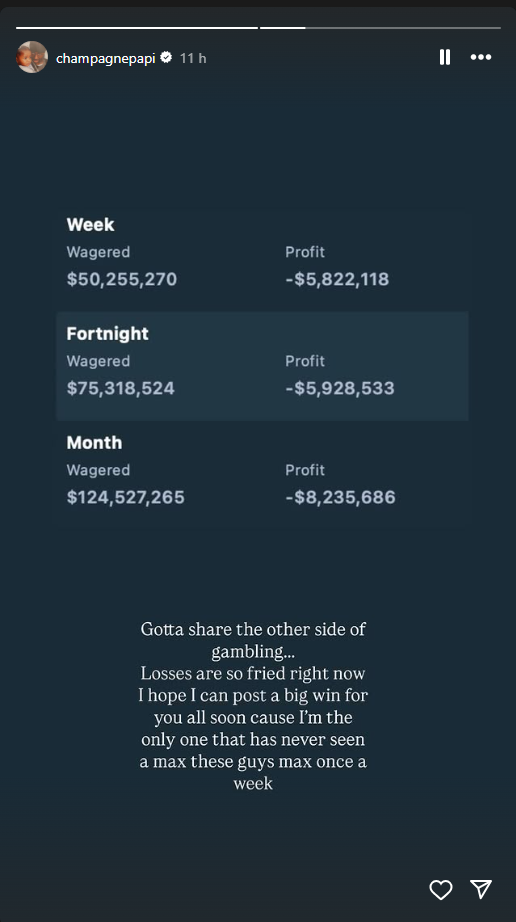Open the champagnepapi profile picture
This screenshot has height=922, width=516.
pyautogui.click(x=32, y=57)
